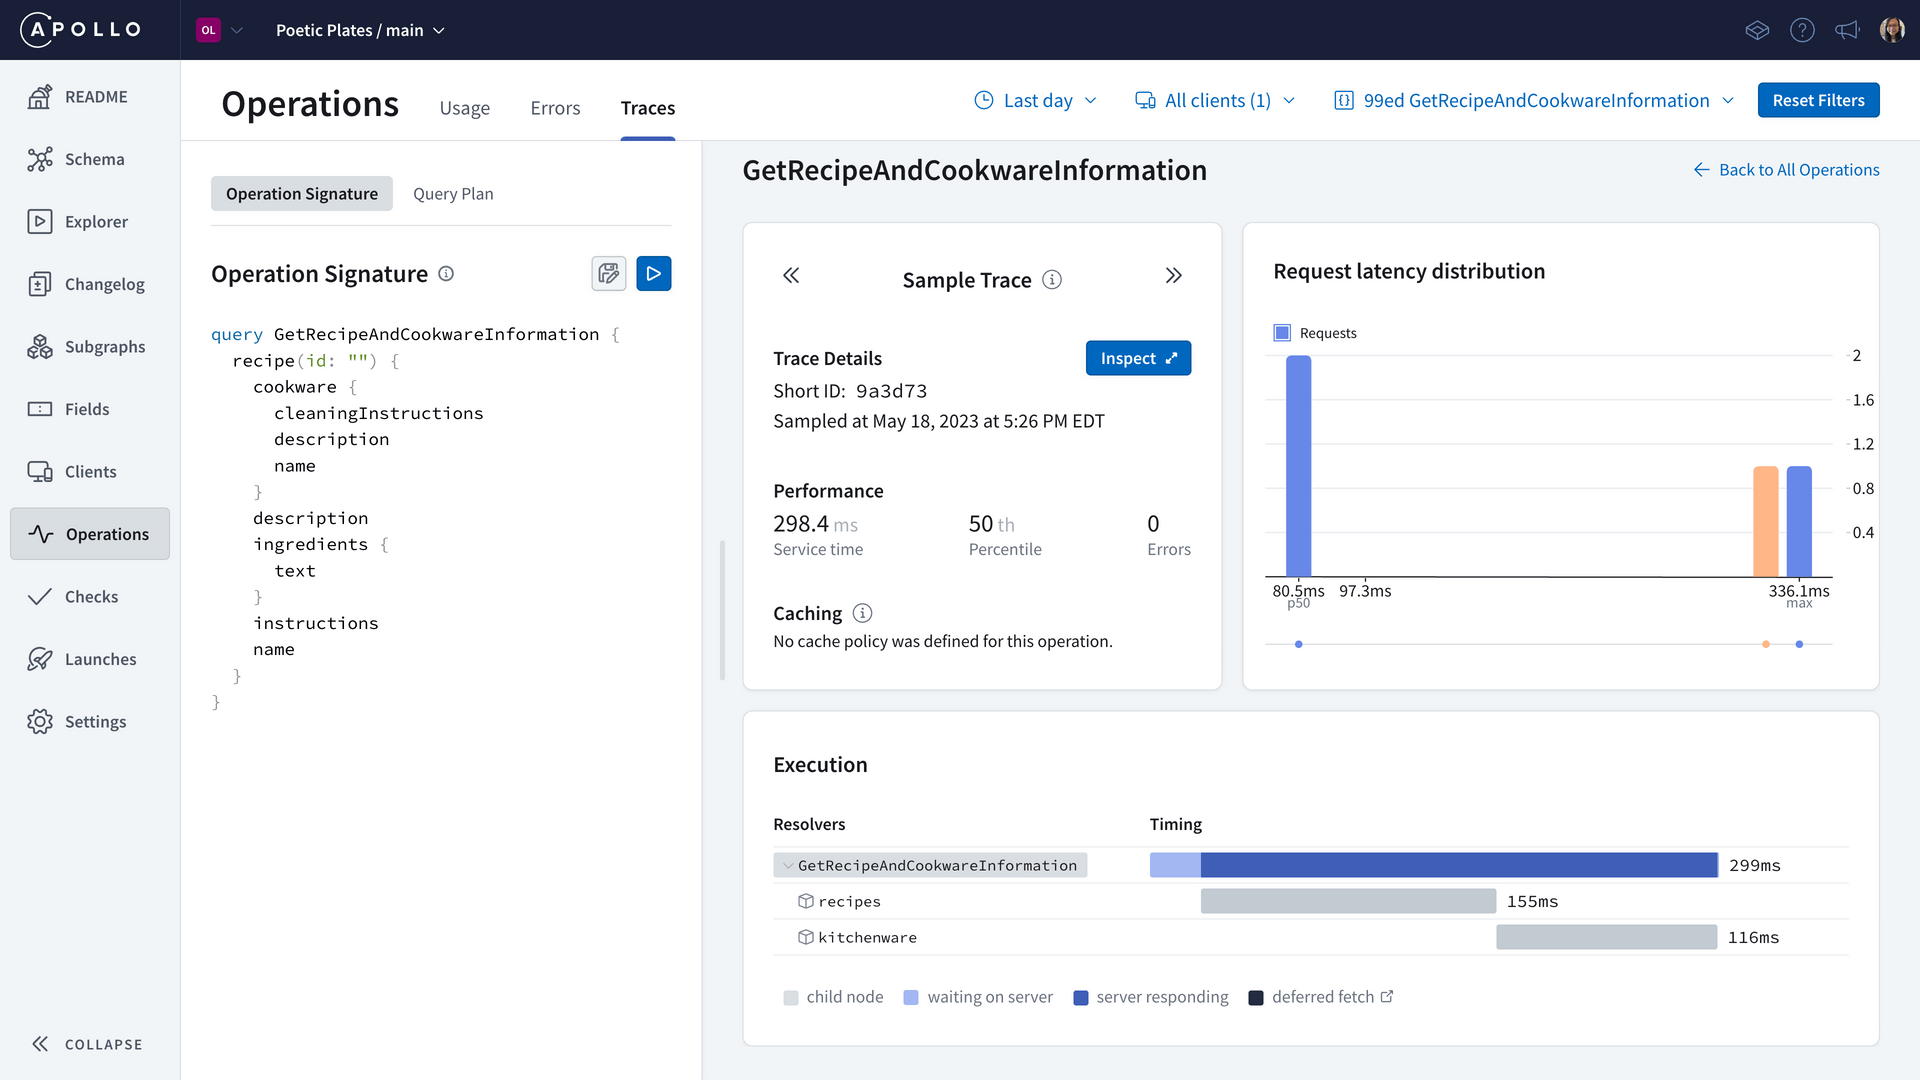This screenshot has width=1920, height=1080.
Task: Toggle Checks section in left sidebar
Action: (x=92, y=595)
